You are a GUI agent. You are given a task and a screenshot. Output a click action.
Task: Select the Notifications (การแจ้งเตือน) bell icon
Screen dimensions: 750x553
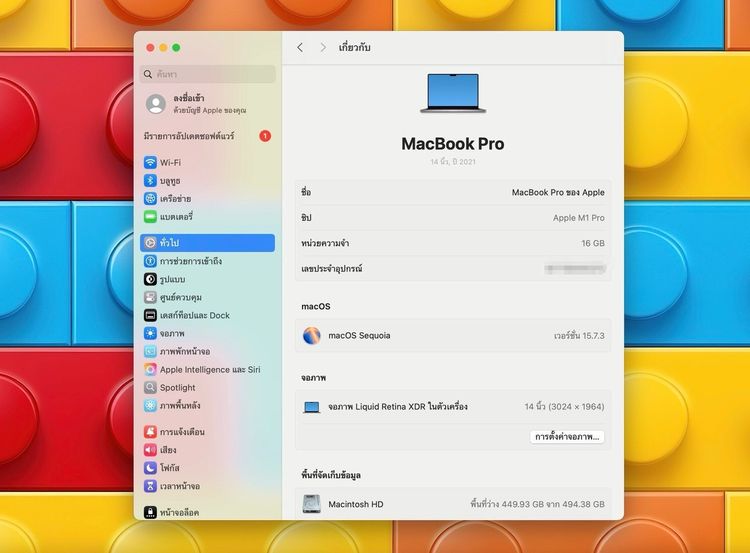[x=150, y=432]
